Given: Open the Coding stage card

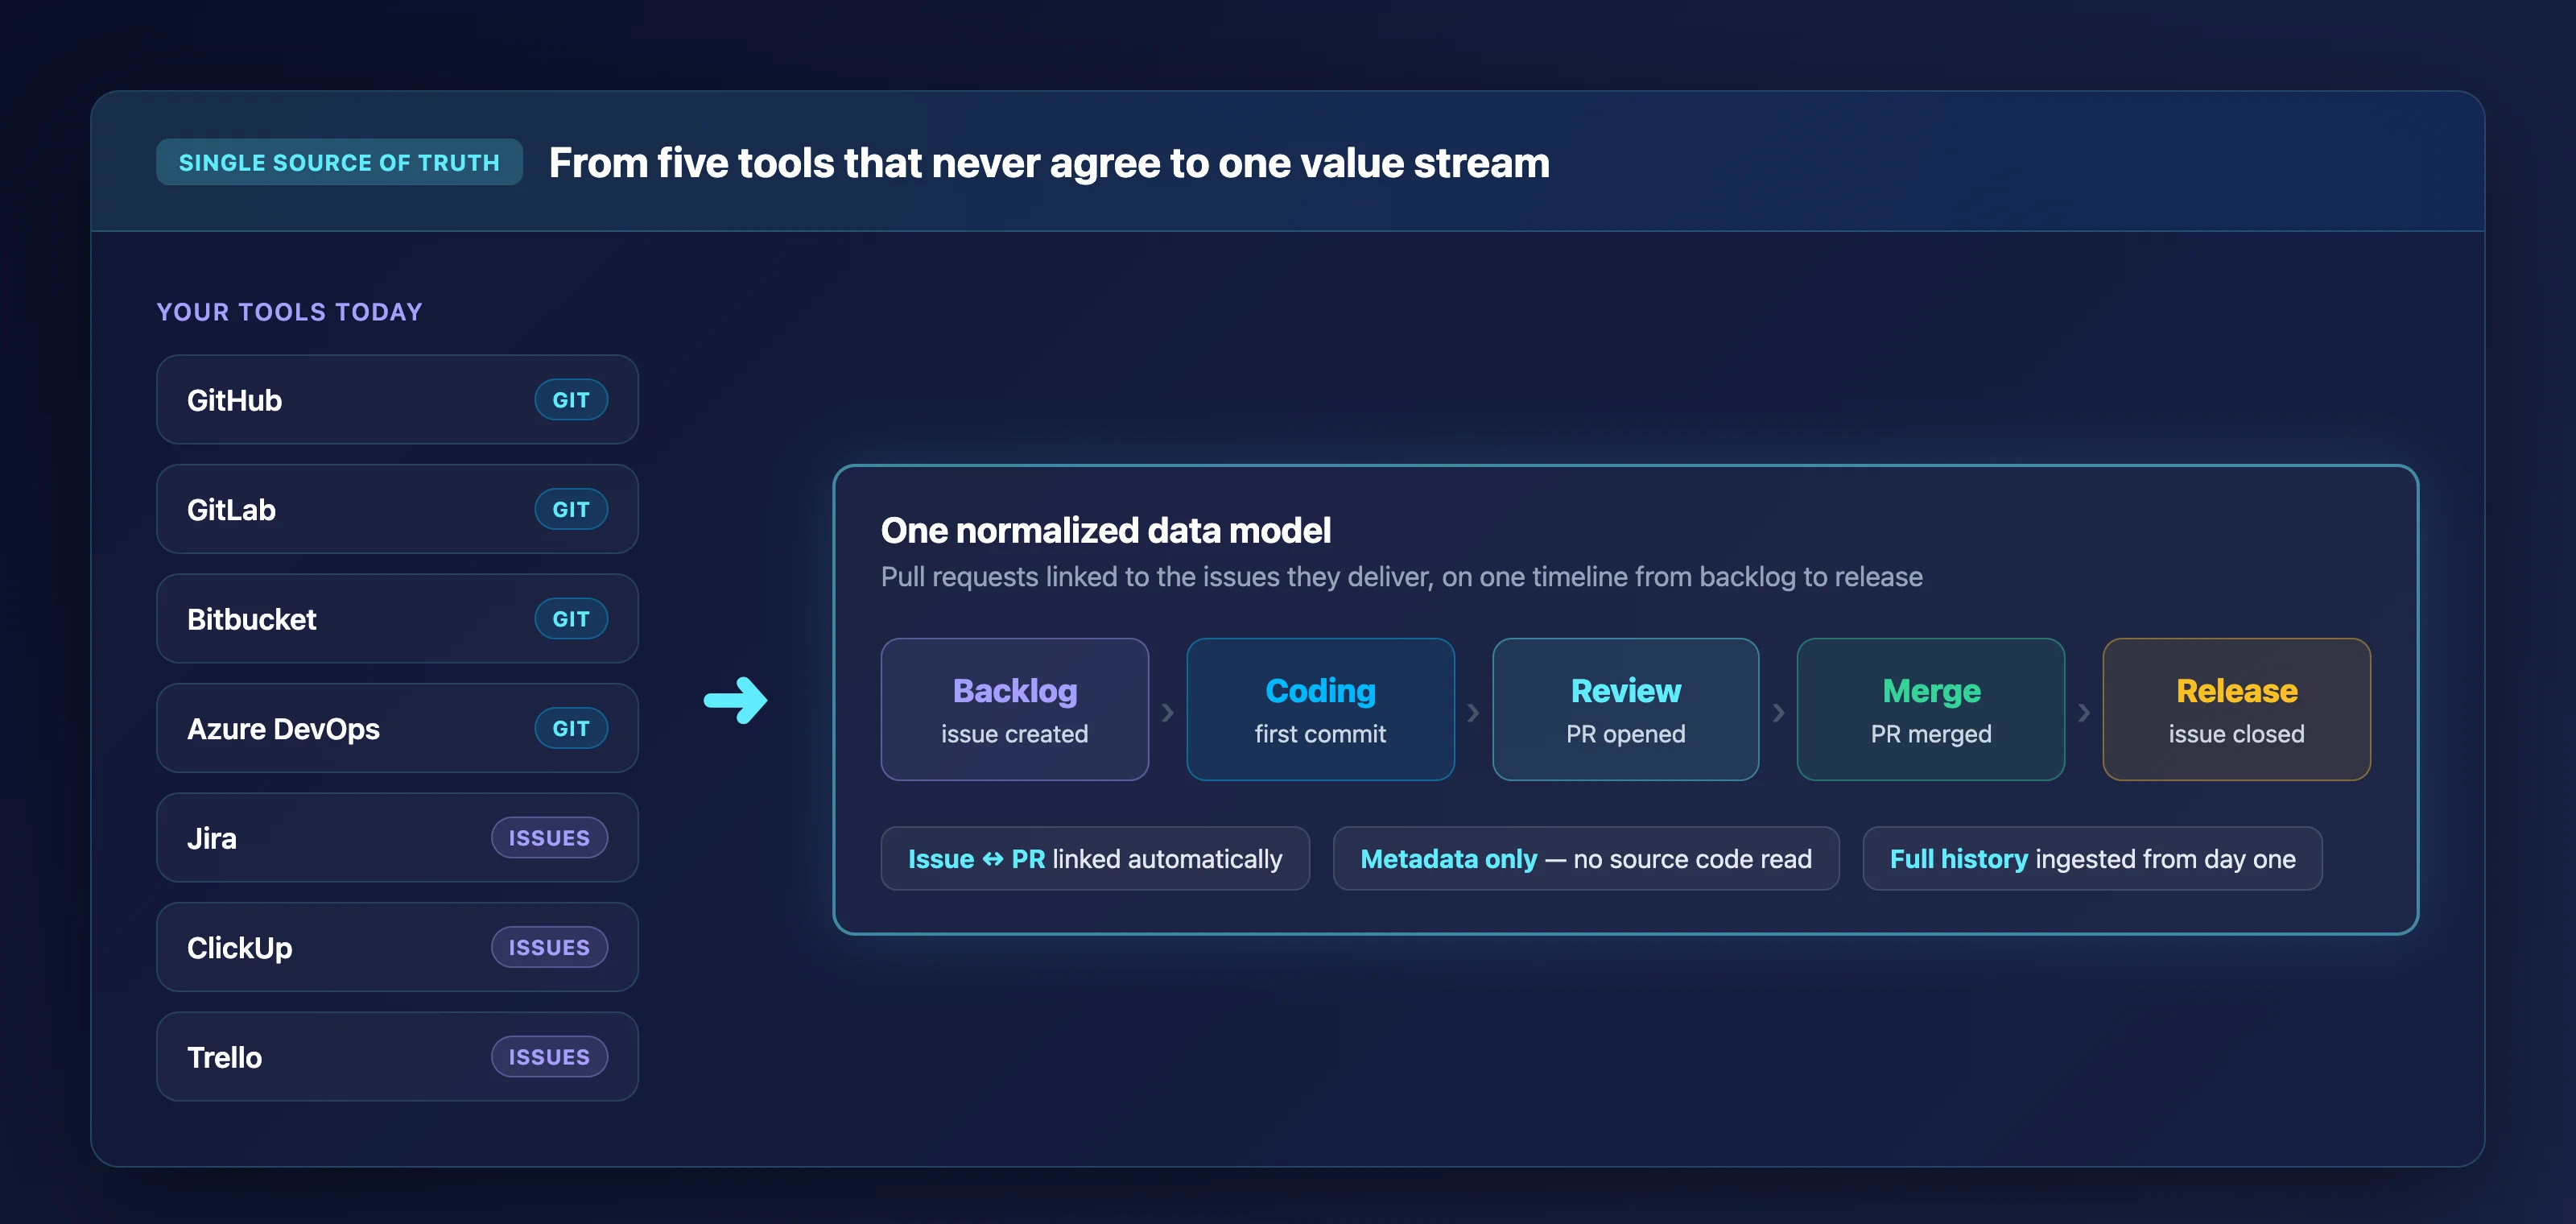Looking at the screenshot, I should point(1320,709).
